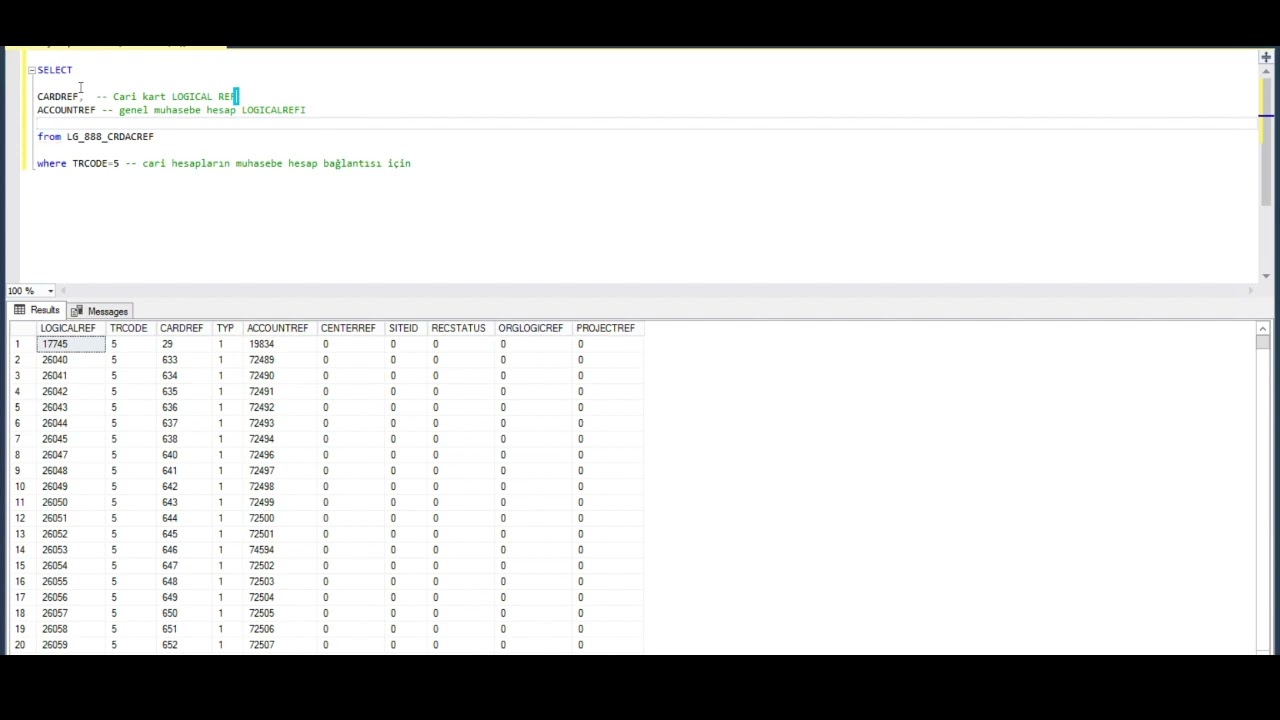Open the 100 % zoom dropdown

pos(50,291)
